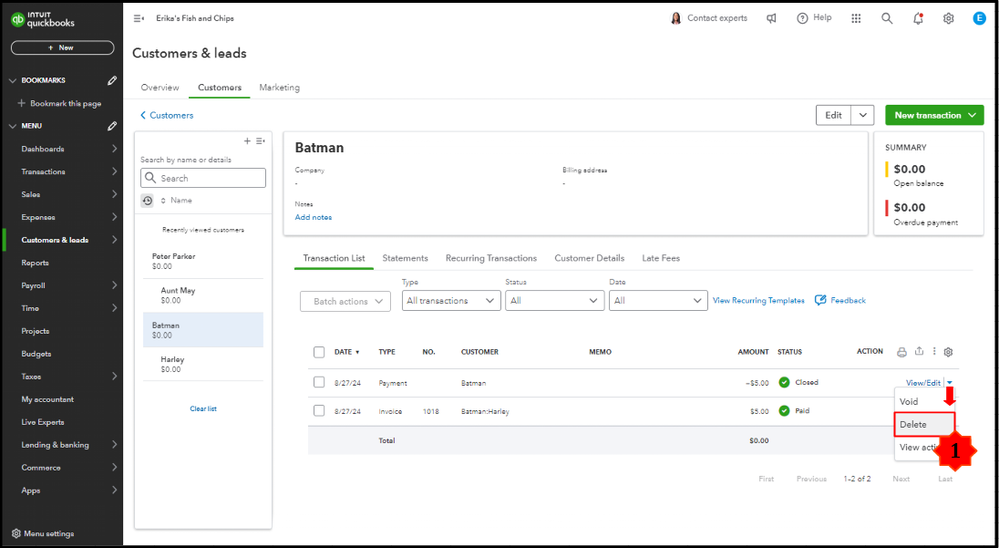999x548 pixels.
Task: Open the apps grid icon
Action: pos(856,18)
